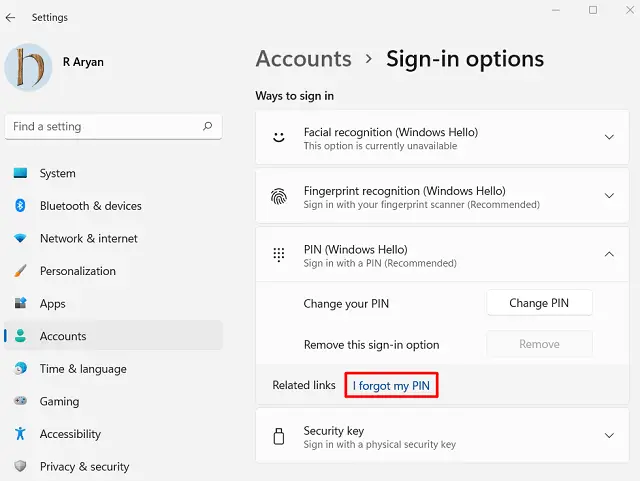Click 'This option is currently unavailable' text

click(x=380, y=146)
